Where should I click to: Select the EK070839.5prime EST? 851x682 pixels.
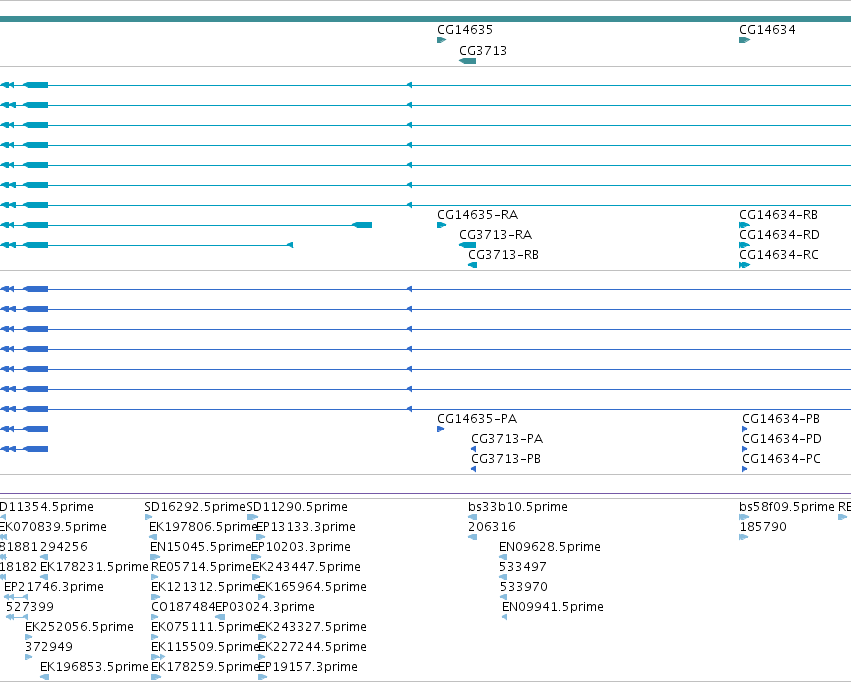point(4,537)
